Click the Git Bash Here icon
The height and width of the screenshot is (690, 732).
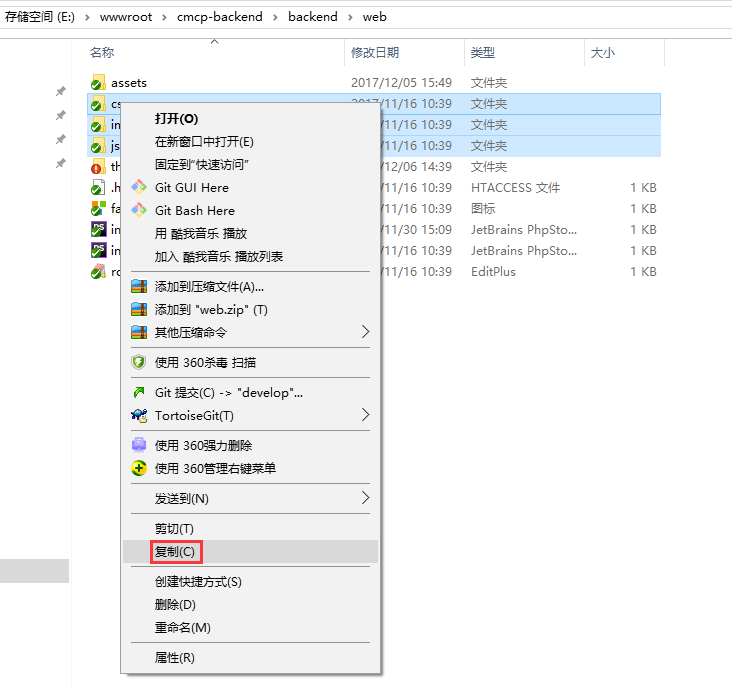[x=139, y=210]
